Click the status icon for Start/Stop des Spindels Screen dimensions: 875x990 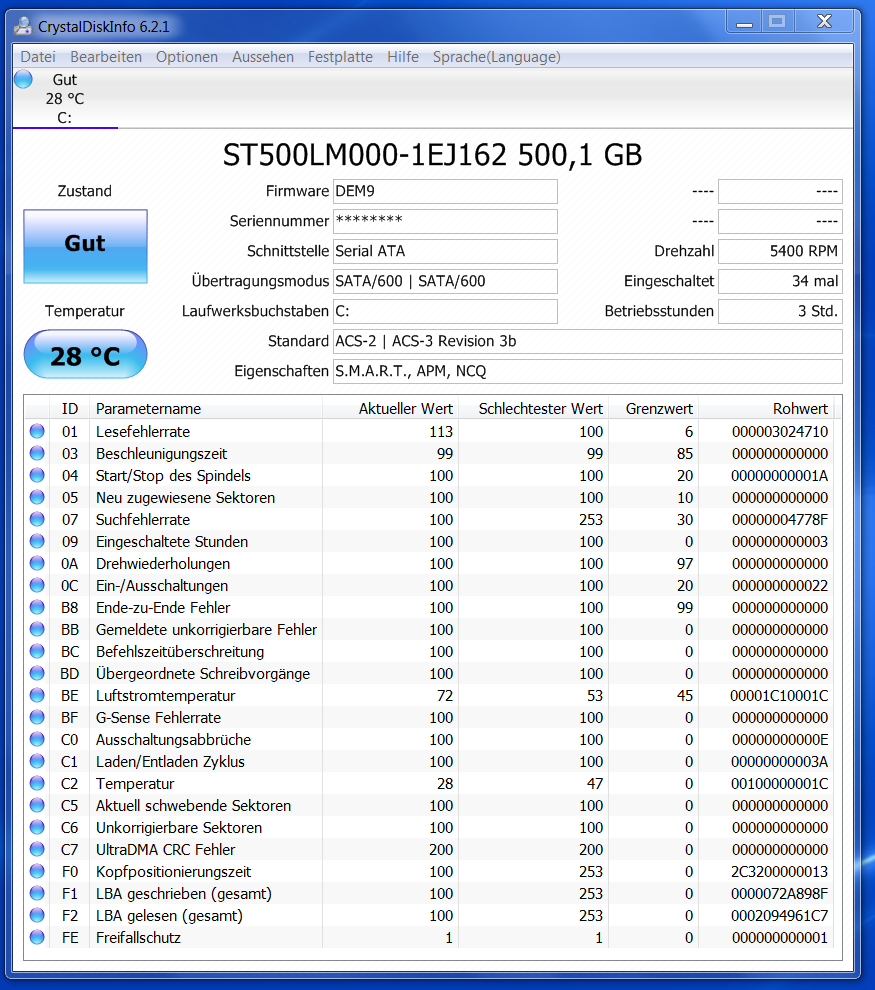pyautogui.click(x=37, y=475)
